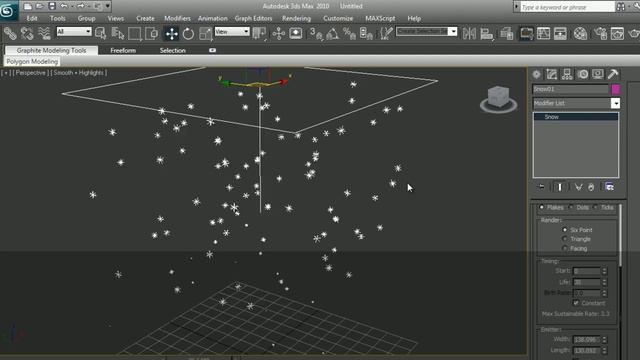Select the Six Point render option
The height and width of the screenshot is (360, 640).
565,230
